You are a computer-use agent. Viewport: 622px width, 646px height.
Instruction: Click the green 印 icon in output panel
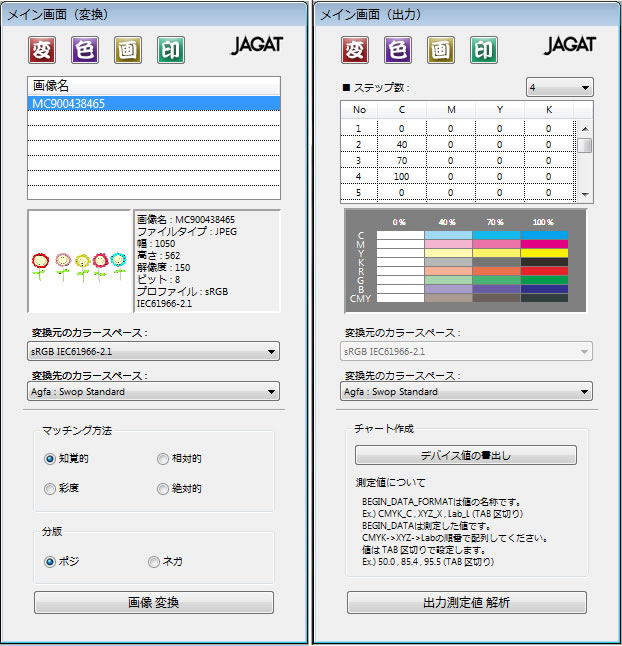pyautogui.click(x=484, y=49)
